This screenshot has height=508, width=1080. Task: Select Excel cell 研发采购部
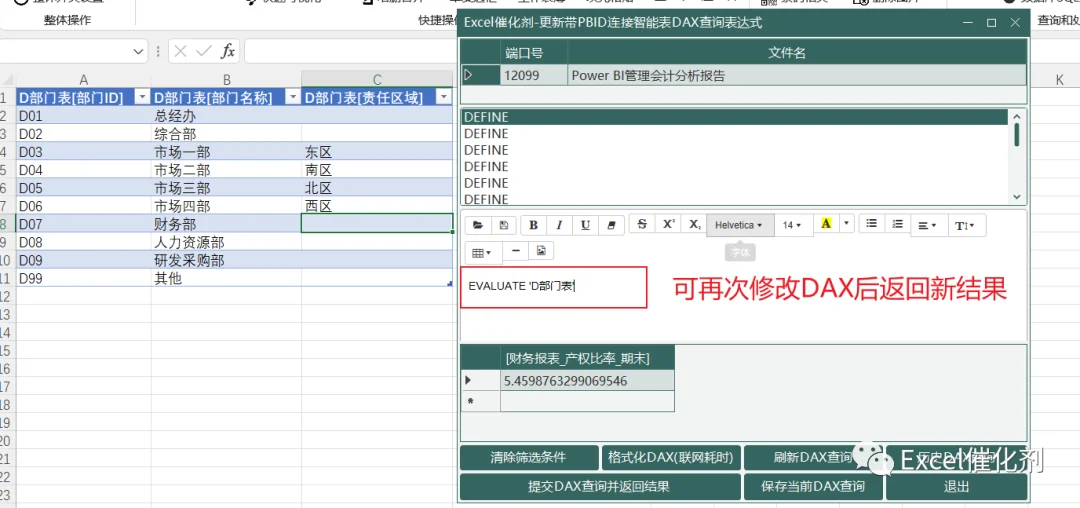click(226, 261)
